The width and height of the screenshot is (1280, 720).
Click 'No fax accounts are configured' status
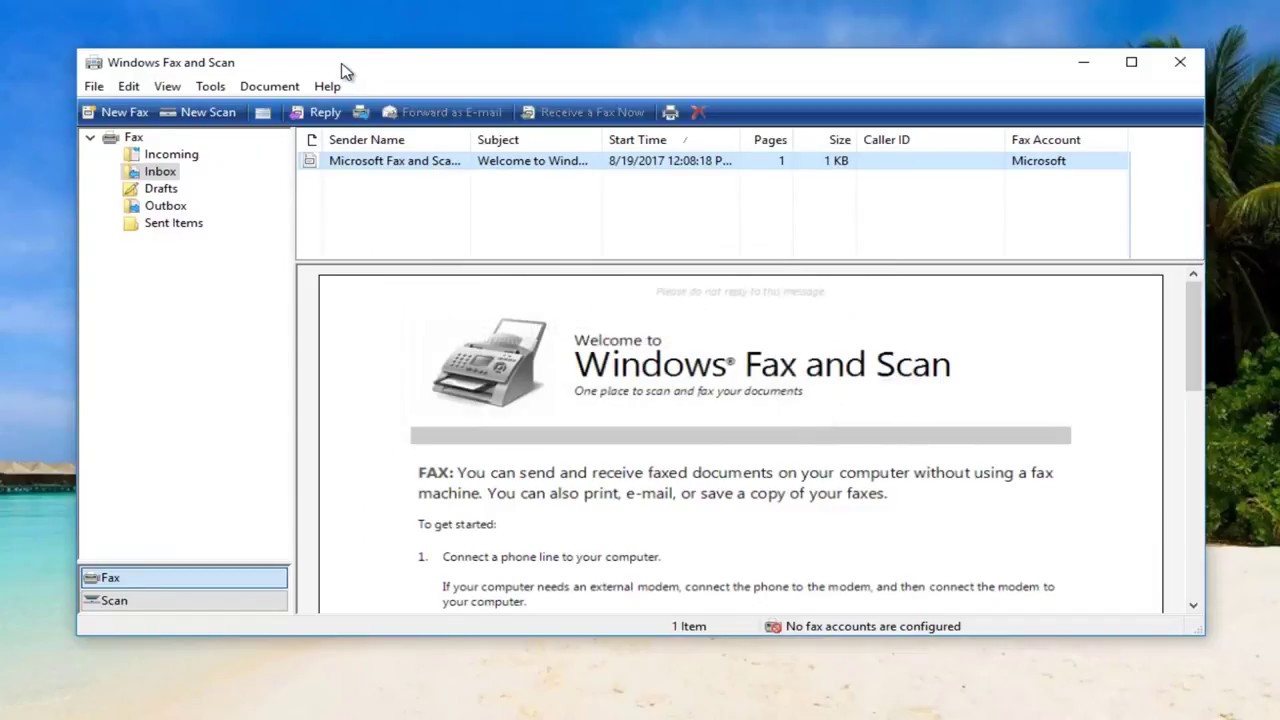873,626
